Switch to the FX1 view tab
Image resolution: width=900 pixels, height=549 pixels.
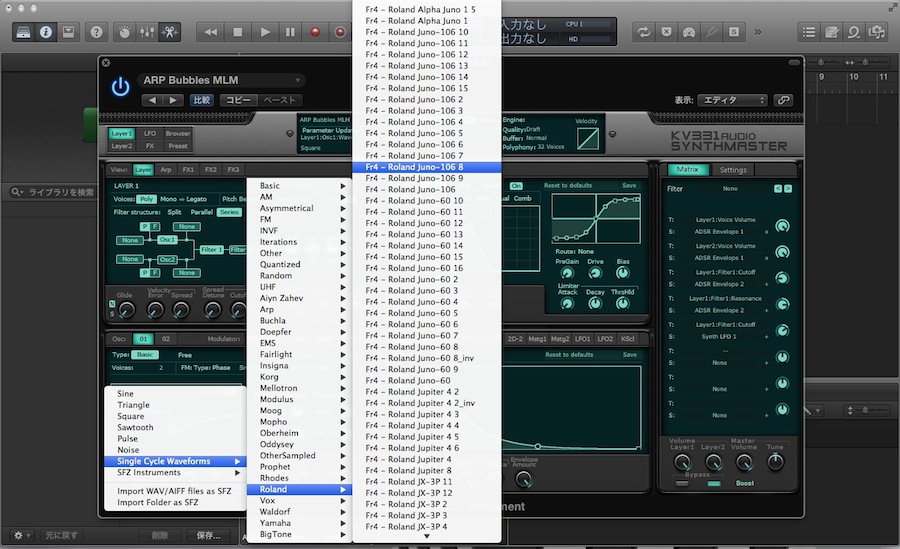pos(188,169)
